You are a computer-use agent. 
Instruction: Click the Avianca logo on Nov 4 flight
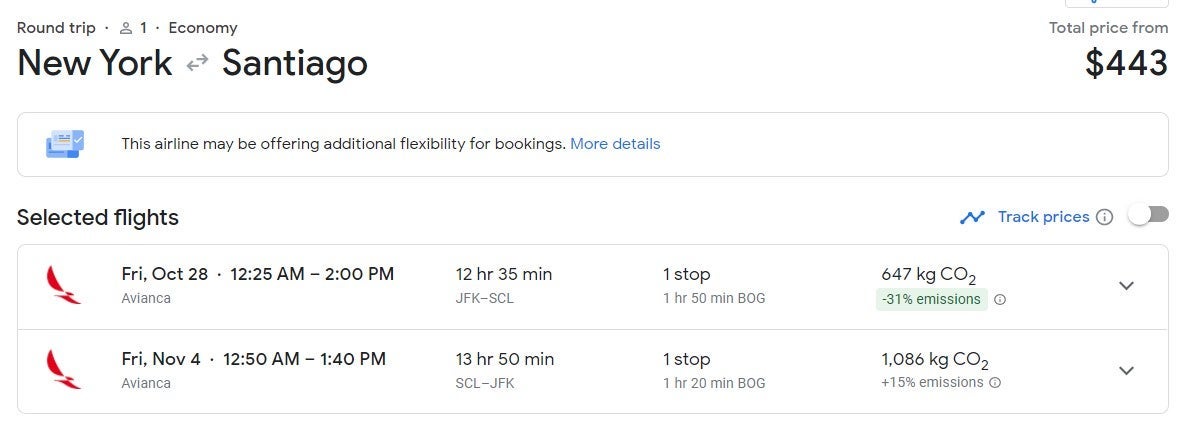point(64,370)
